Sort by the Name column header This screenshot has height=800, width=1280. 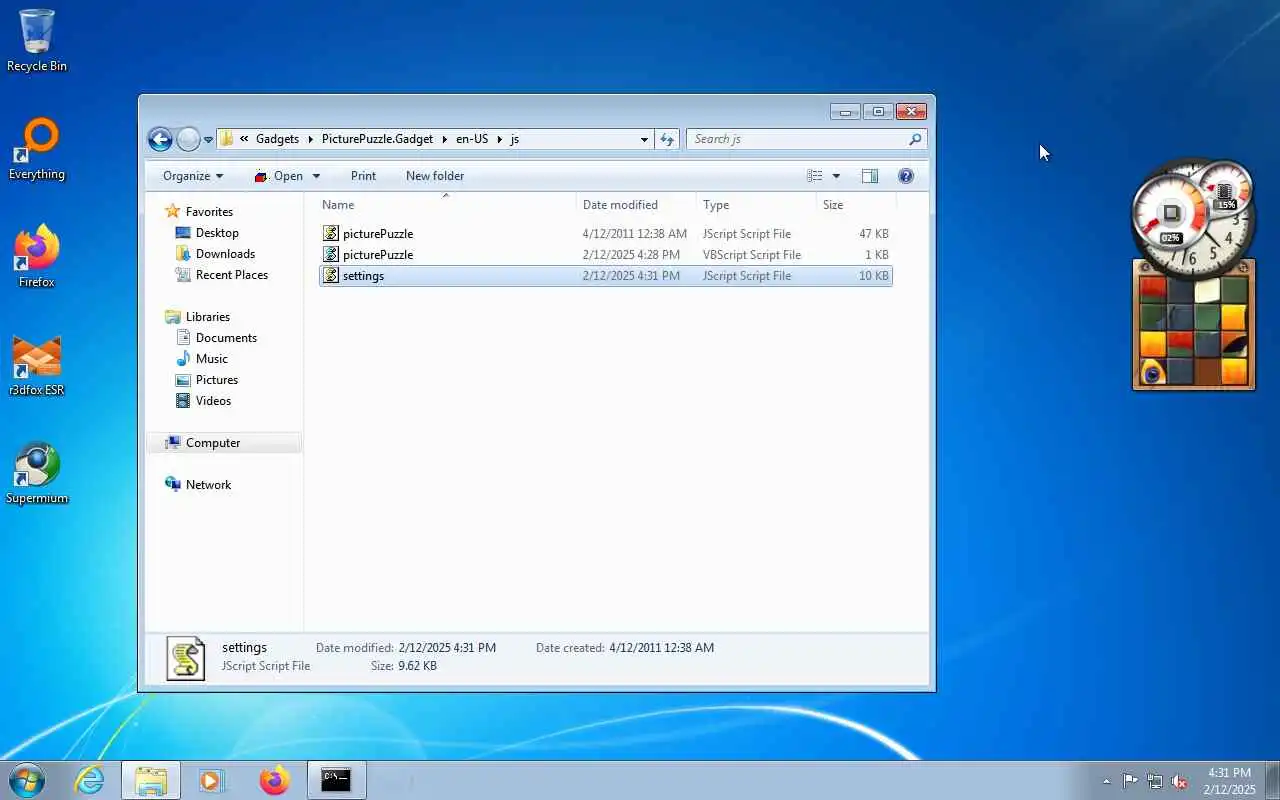click(445, 204)
